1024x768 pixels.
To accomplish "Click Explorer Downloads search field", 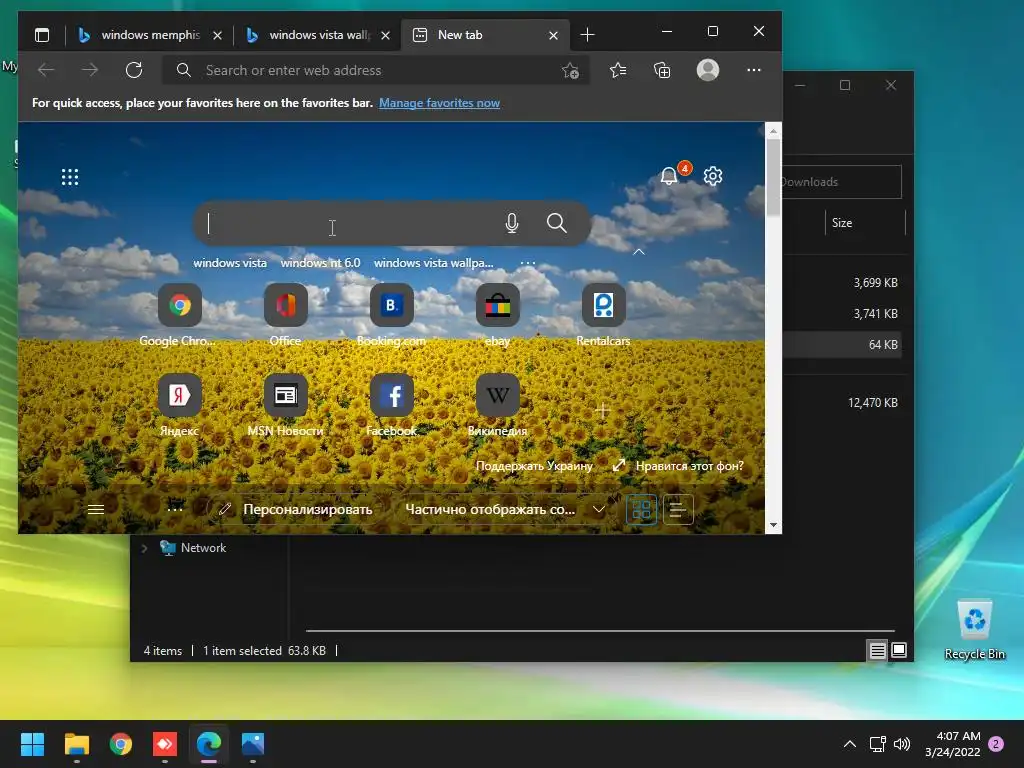I will [x=842, y=182].
